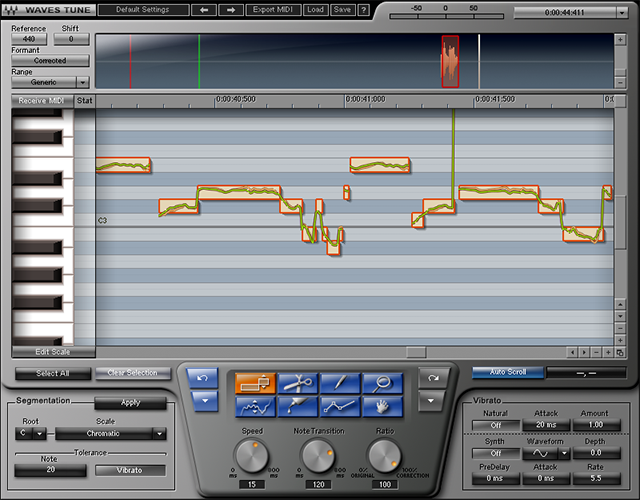
Task: Click the Undo arrow button
Action: [x=202, y=378]
